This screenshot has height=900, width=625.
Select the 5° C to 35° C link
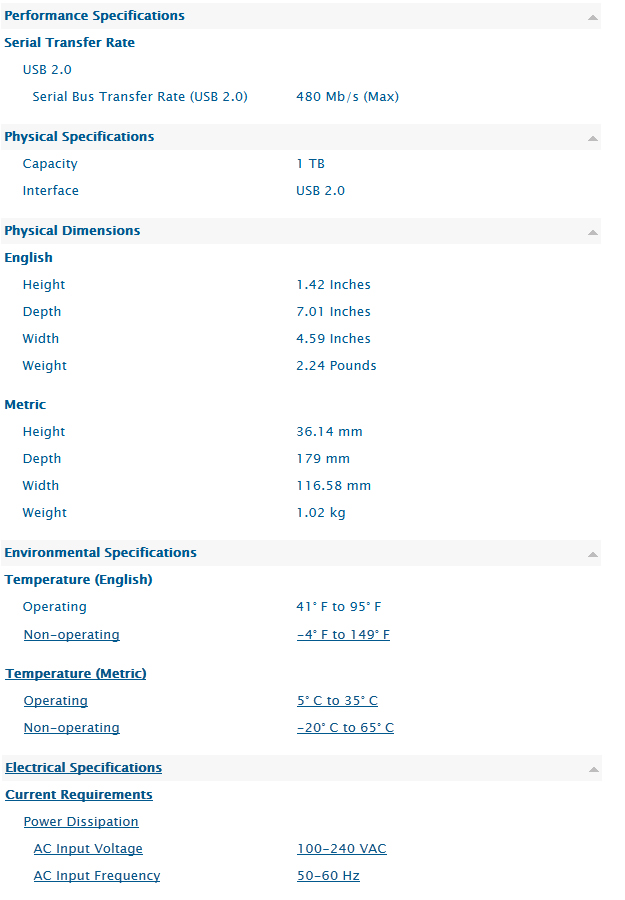click(337, 701)
